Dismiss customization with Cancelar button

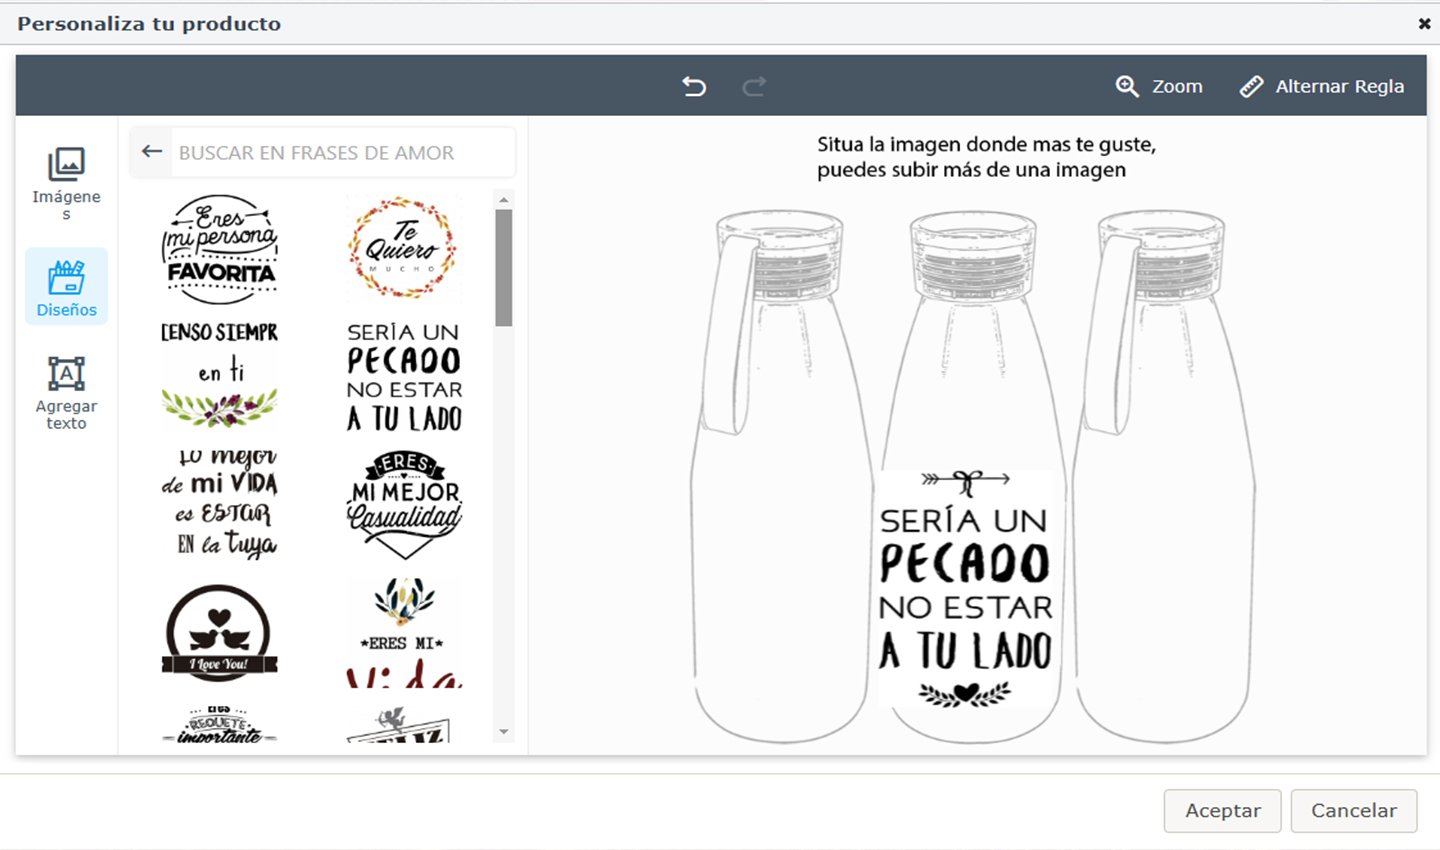pos(1353,811)
